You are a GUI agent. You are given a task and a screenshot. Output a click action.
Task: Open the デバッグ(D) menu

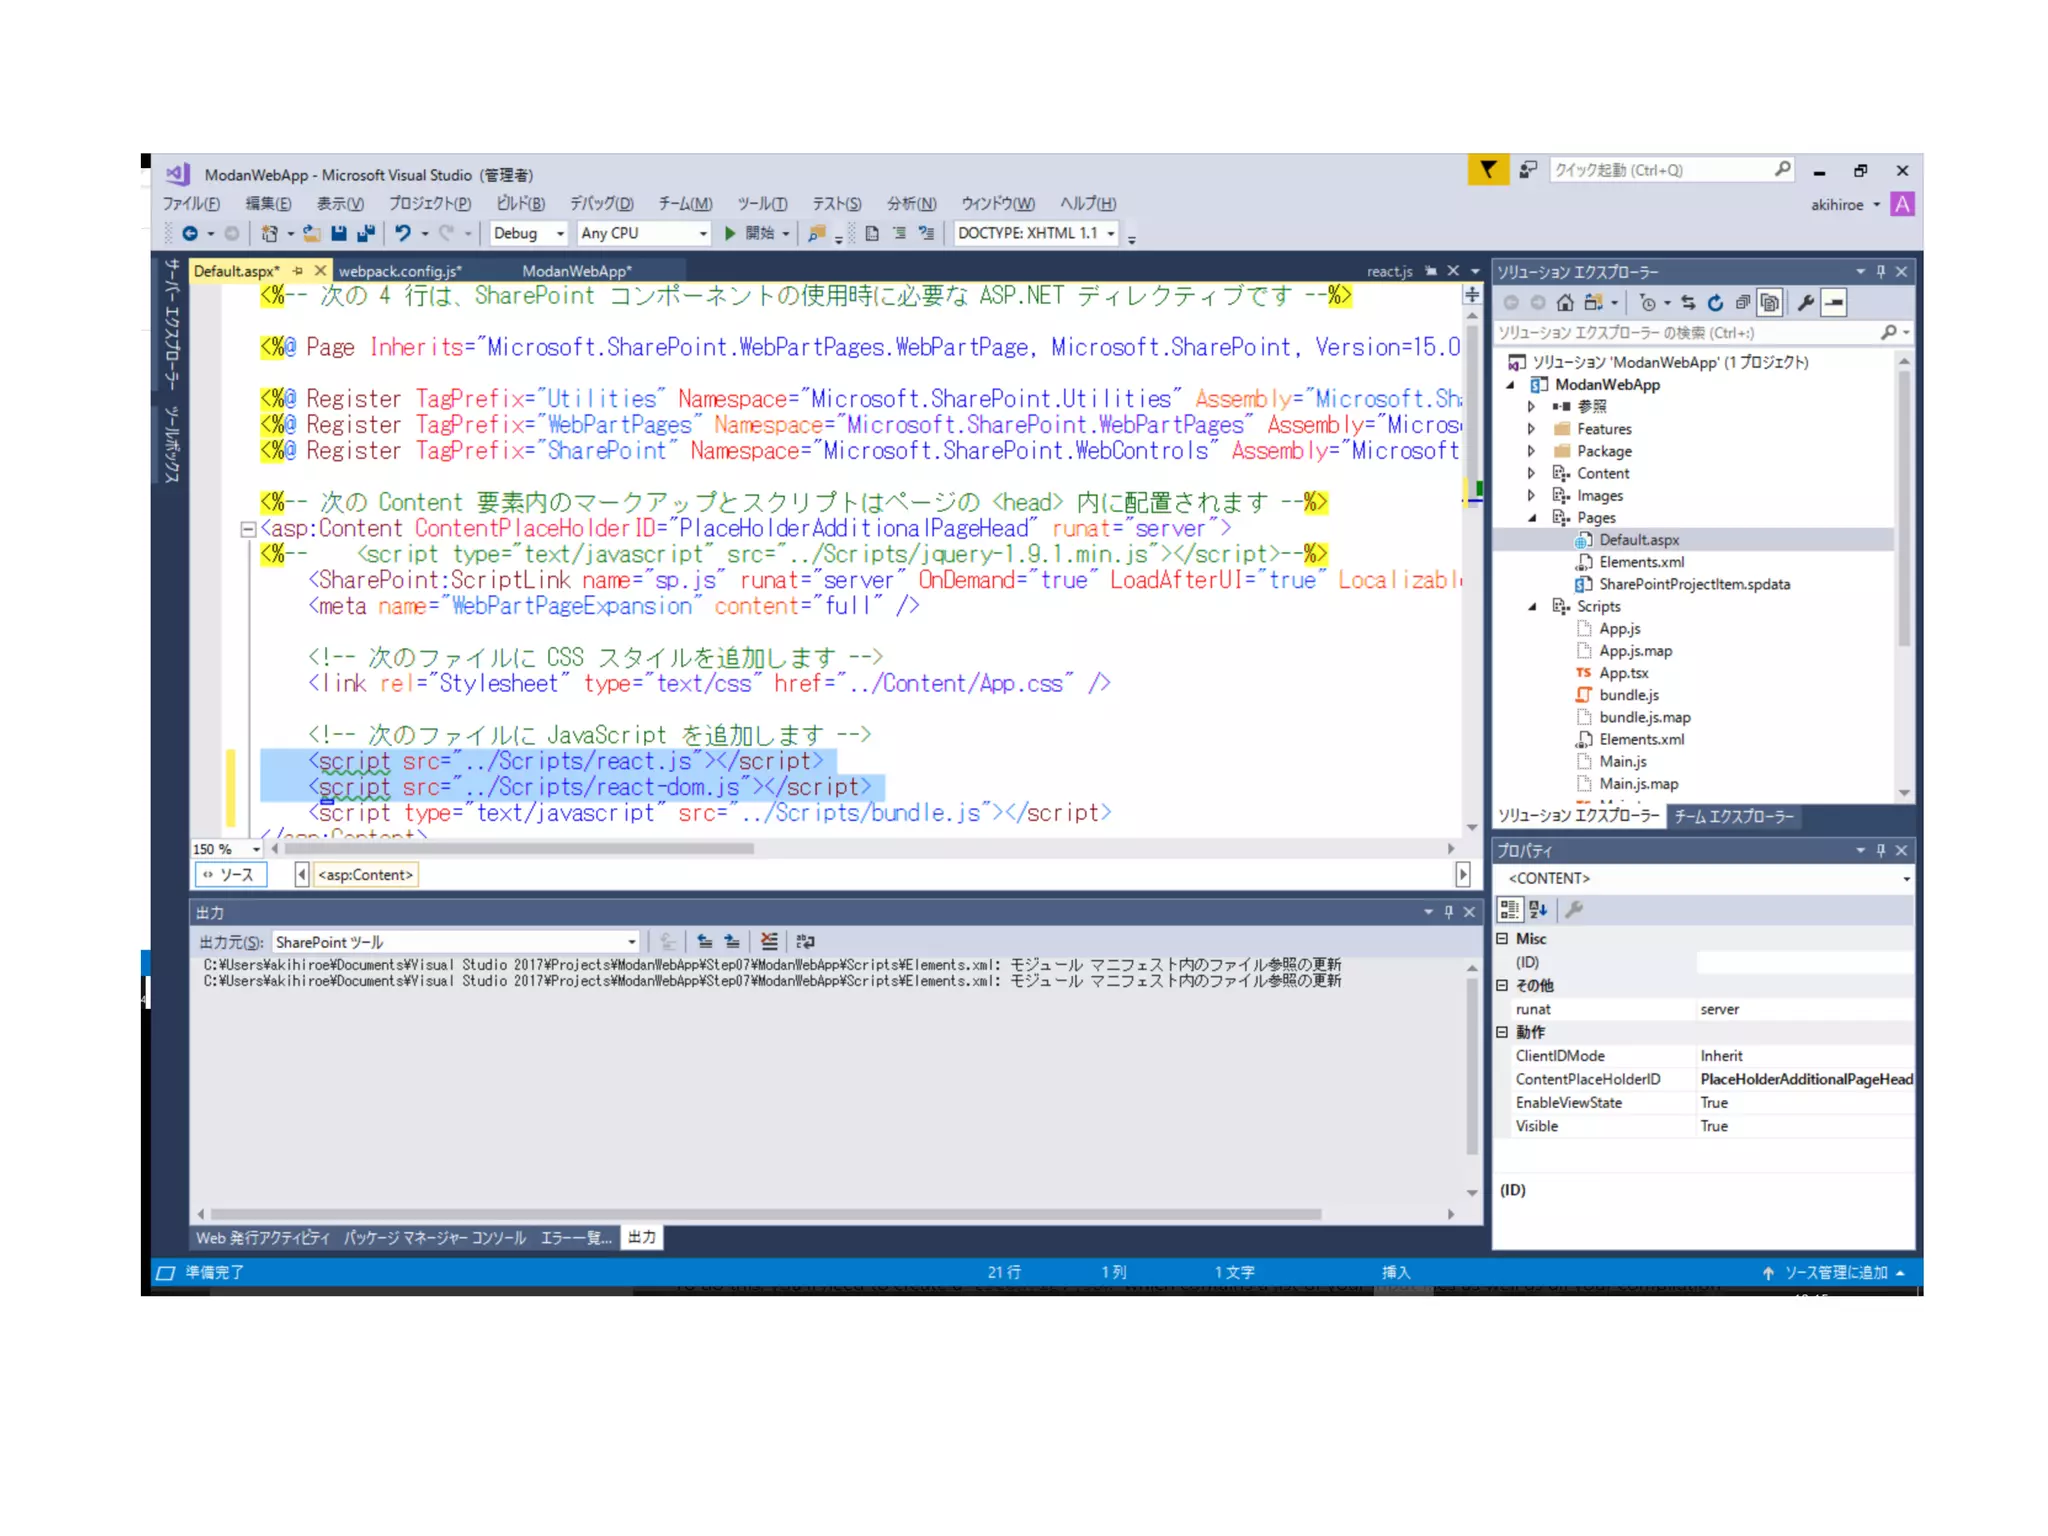click(601, 204)
